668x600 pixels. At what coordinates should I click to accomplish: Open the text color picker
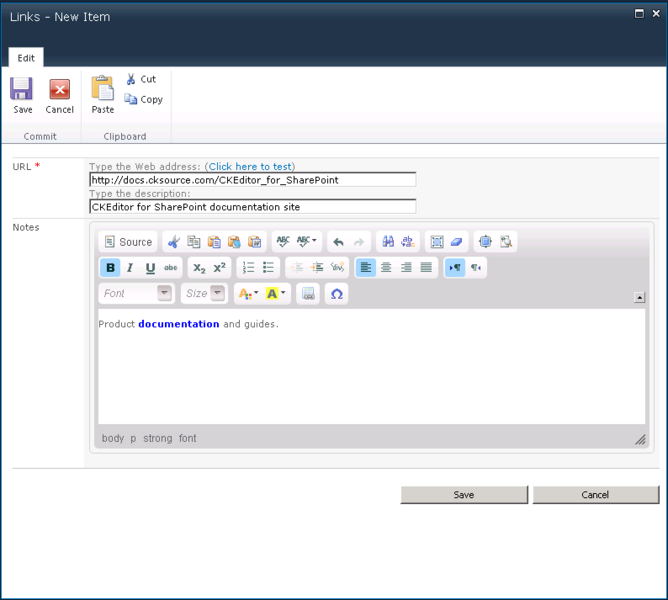pos(248,294)
